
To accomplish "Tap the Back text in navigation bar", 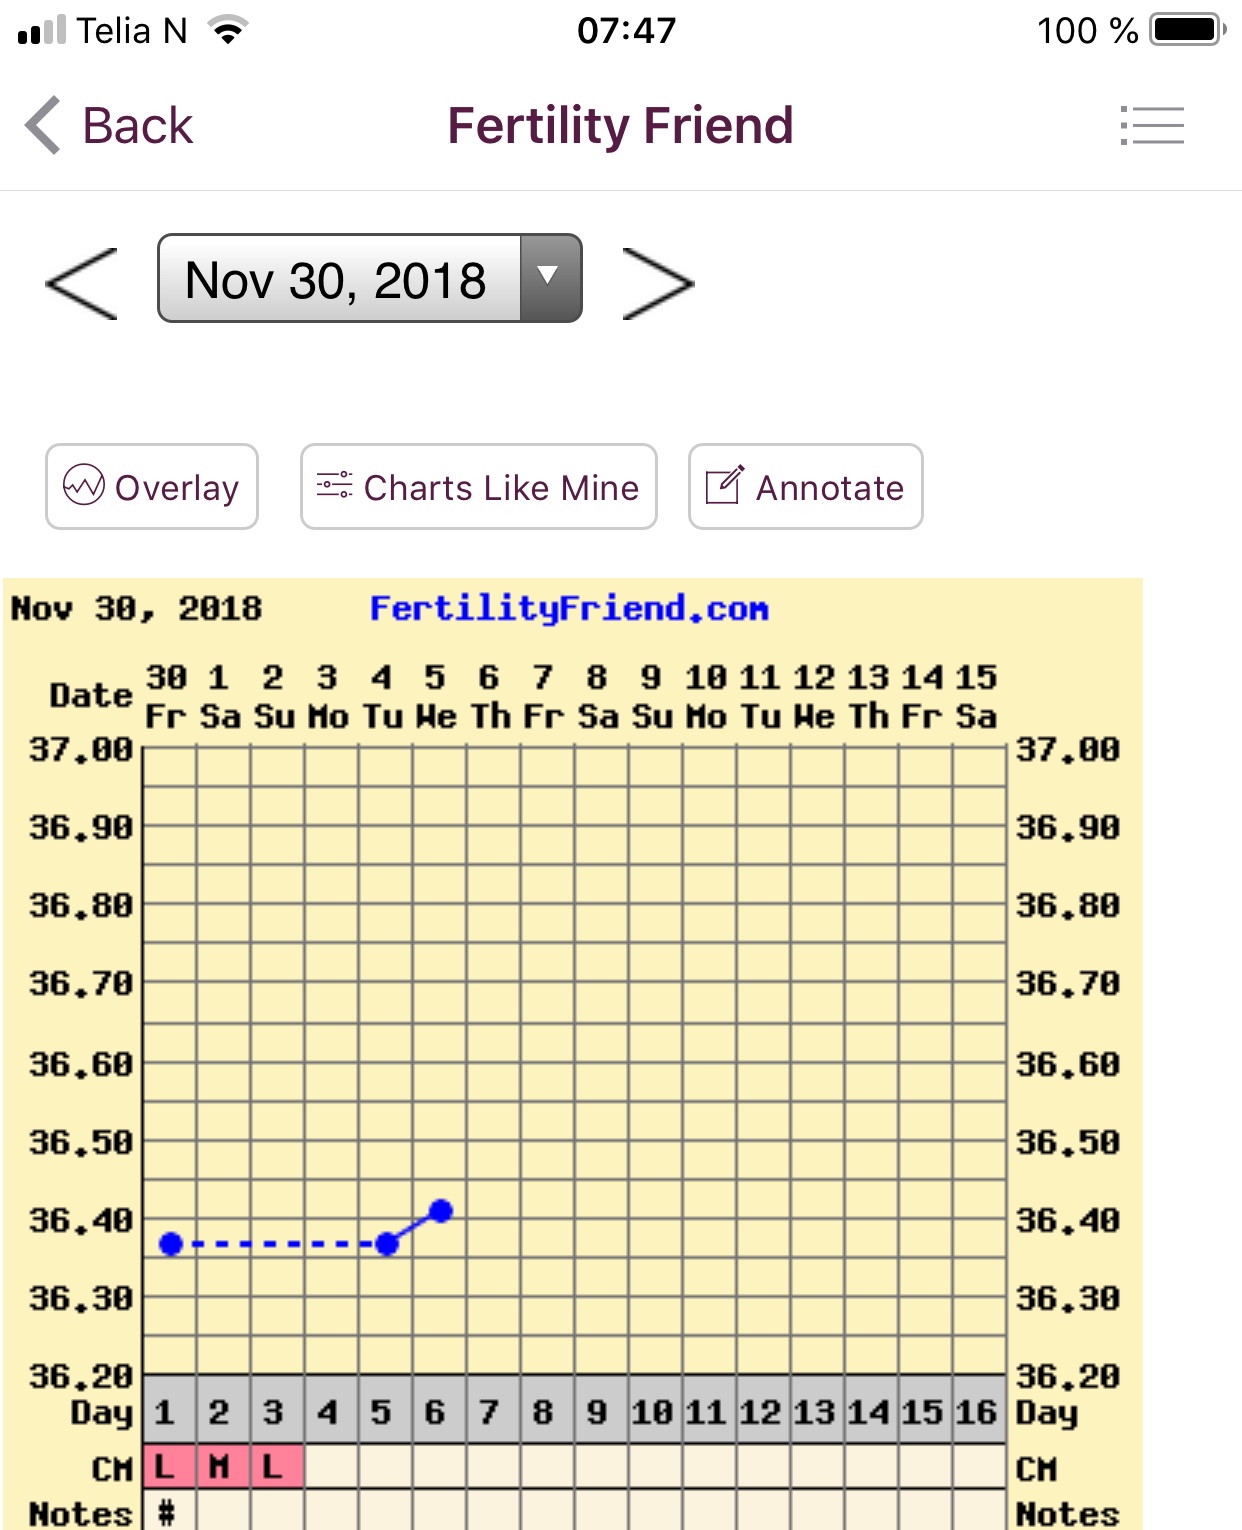I will pos(137,126).
